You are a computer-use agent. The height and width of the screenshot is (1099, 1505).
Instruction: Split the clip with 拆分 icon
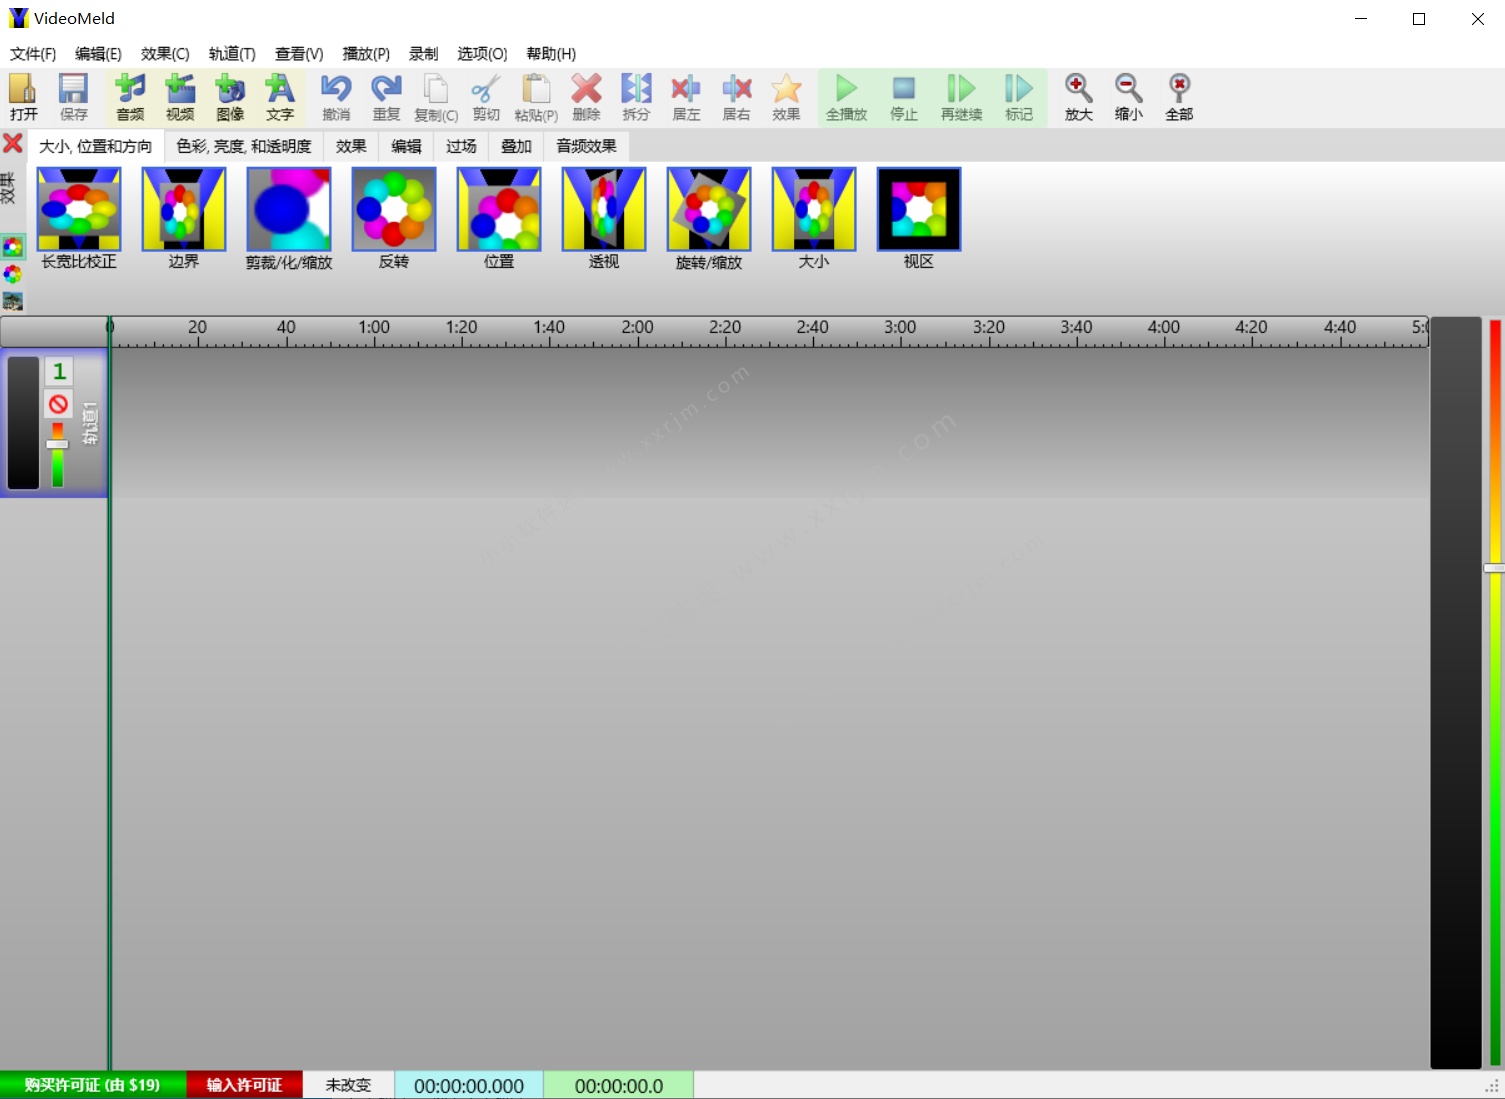tap(636, 97)
